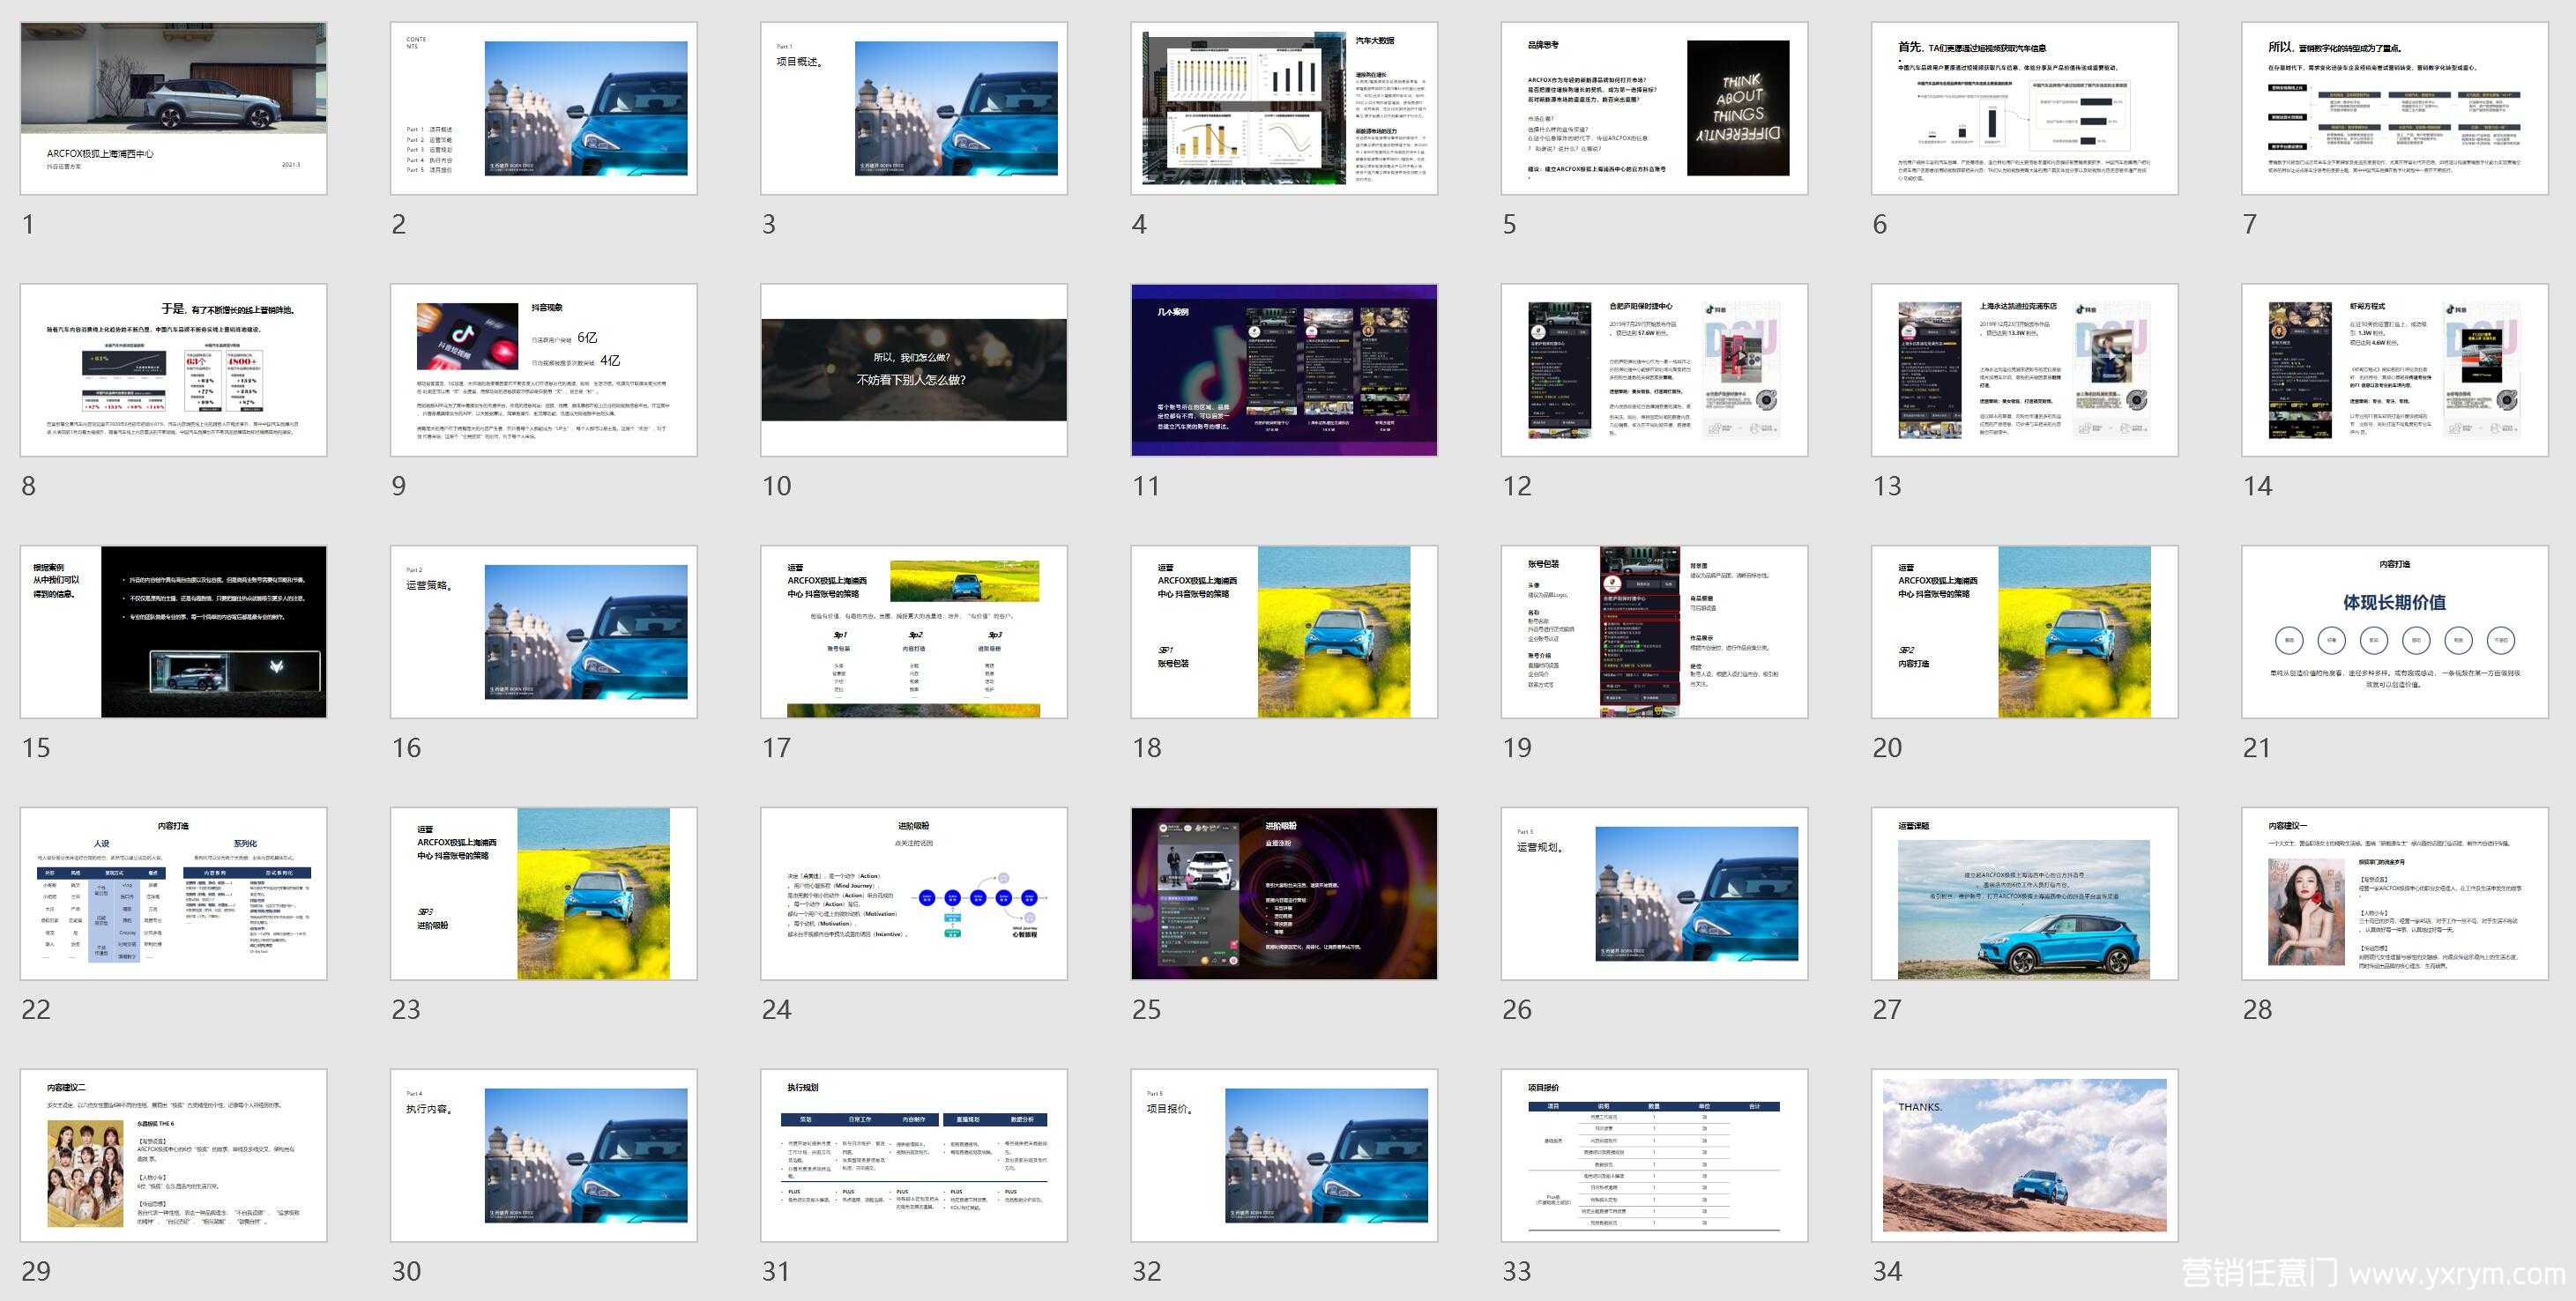Click slide 7 thumbnail
Viewport: 2576px width, 1301px height.
click(2395, 108)
